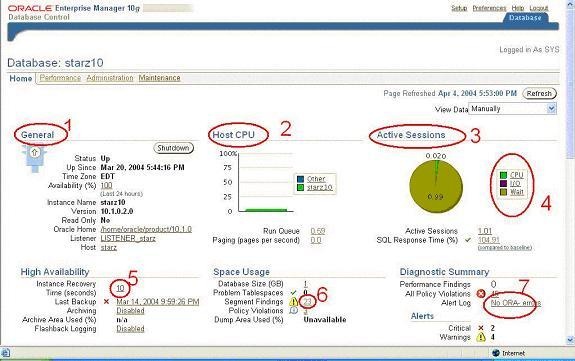The height and width of the screenshot is (361, 575).
Task: Click the green CPU legend swatch
Action: coord(503,175)
